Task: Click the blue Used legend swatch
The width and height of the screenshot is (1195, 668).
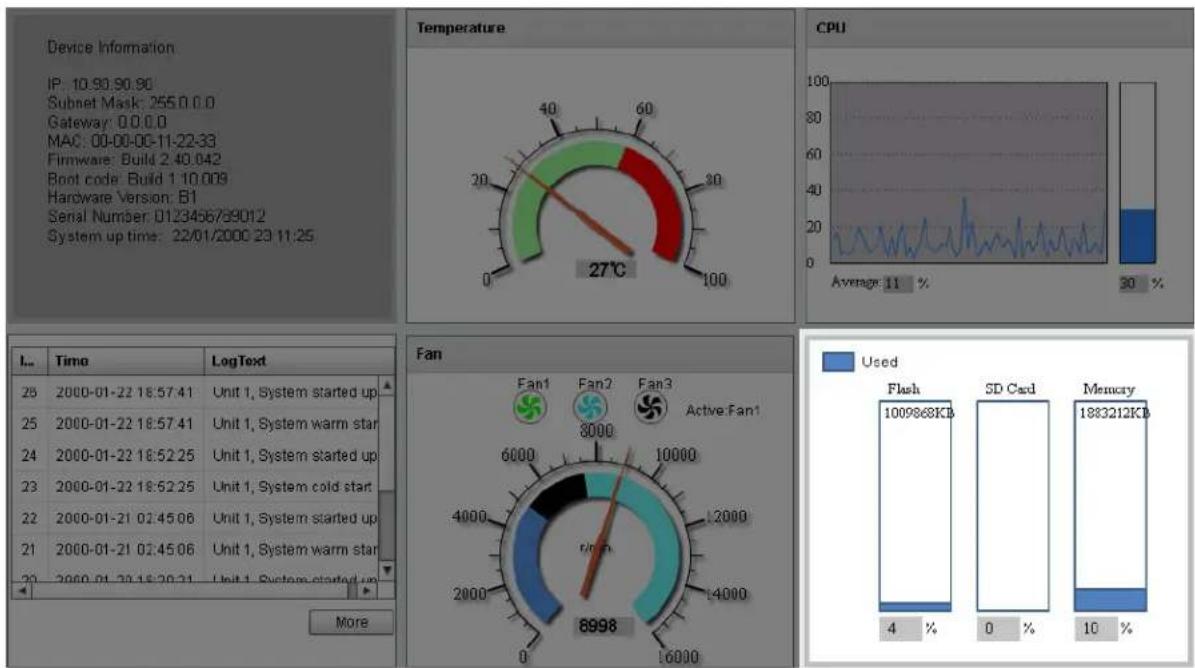Action: coord(838,362)
